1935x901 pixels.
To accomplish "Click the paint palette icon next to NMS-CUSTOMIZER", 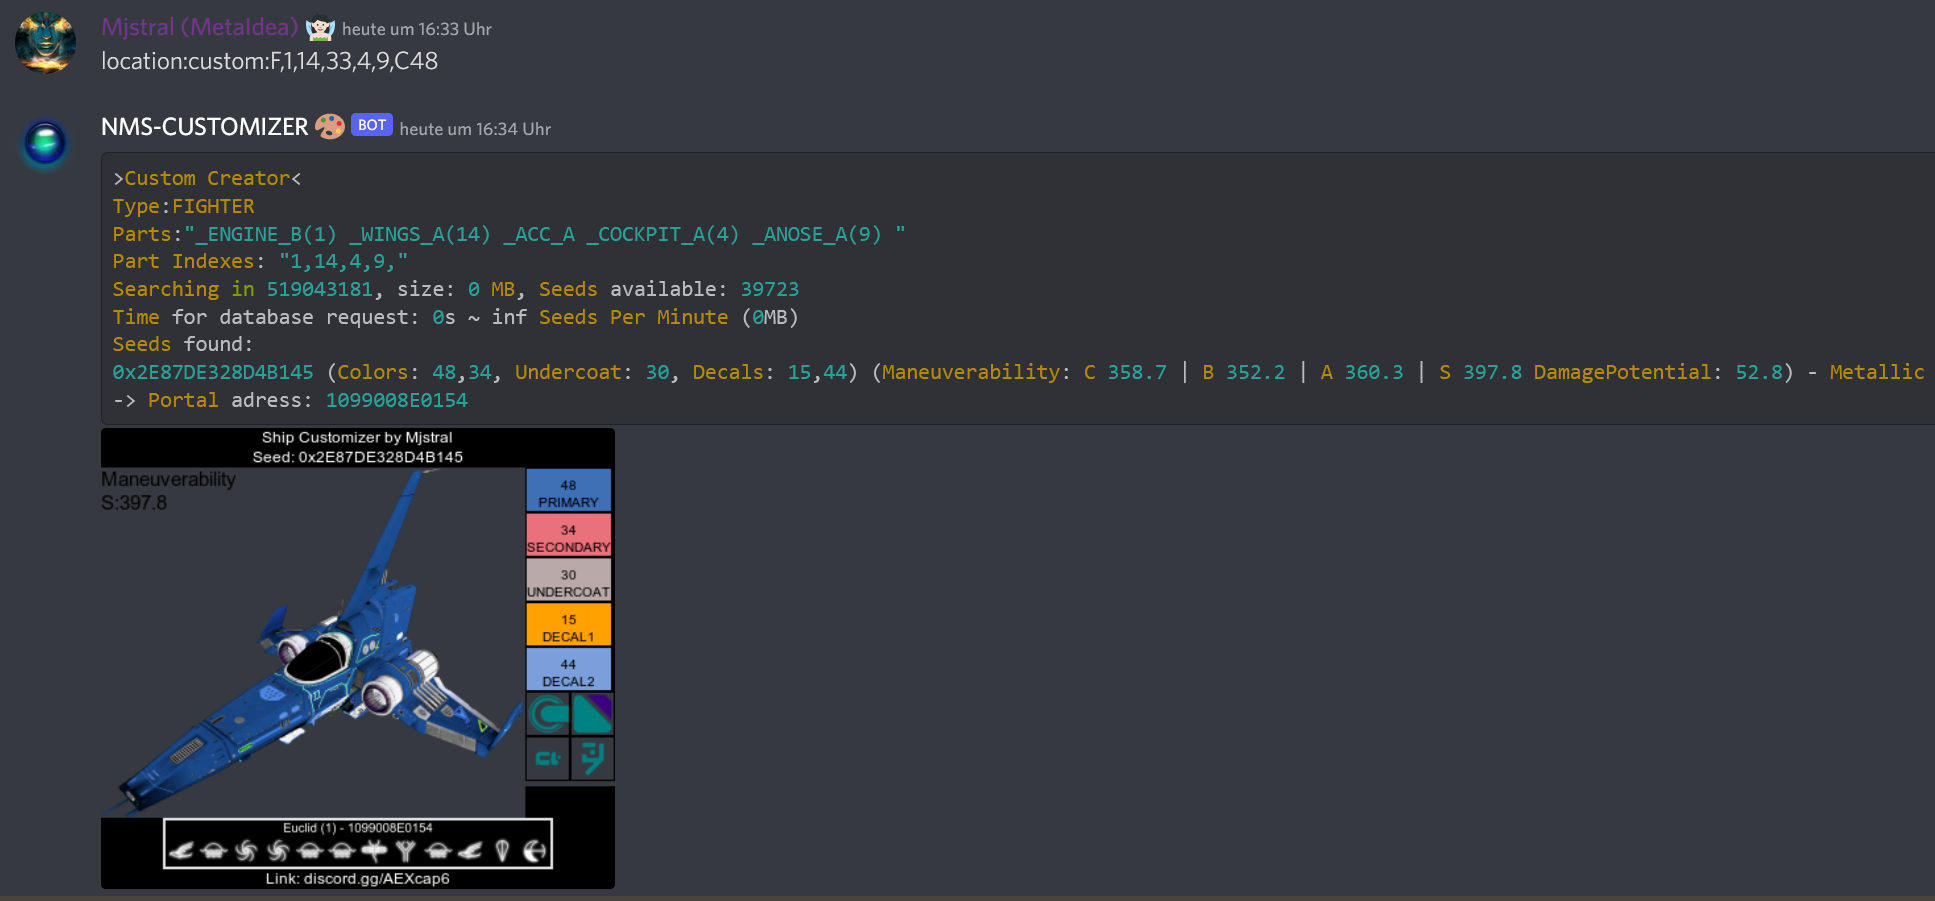I will click(x=330, y=126).
